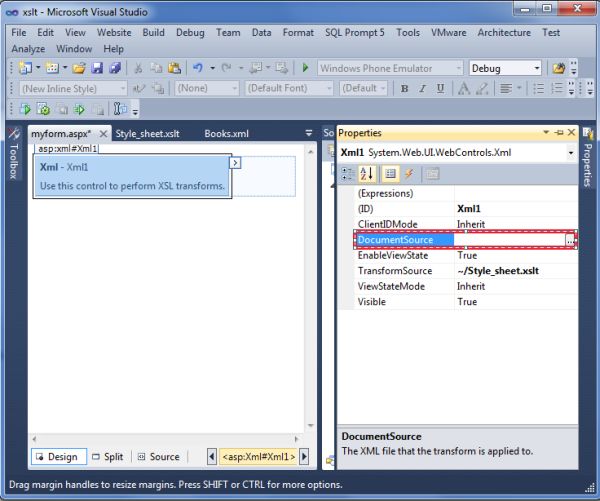Click DocumentSource ellipsis browse button
600x501 pixels.
(570, 240)
